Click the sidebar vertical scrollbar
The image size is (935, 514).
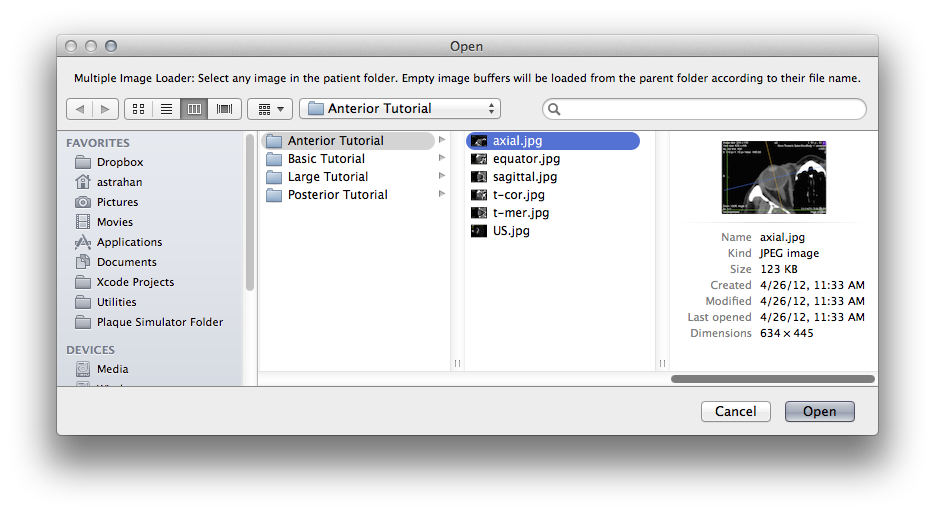tap(250, 212)
